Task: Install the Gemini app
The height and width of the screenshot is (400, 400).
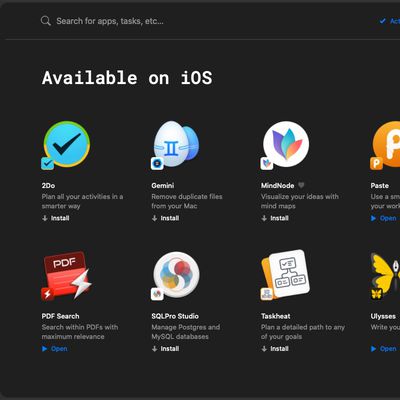Action: [x=165, y=218]
